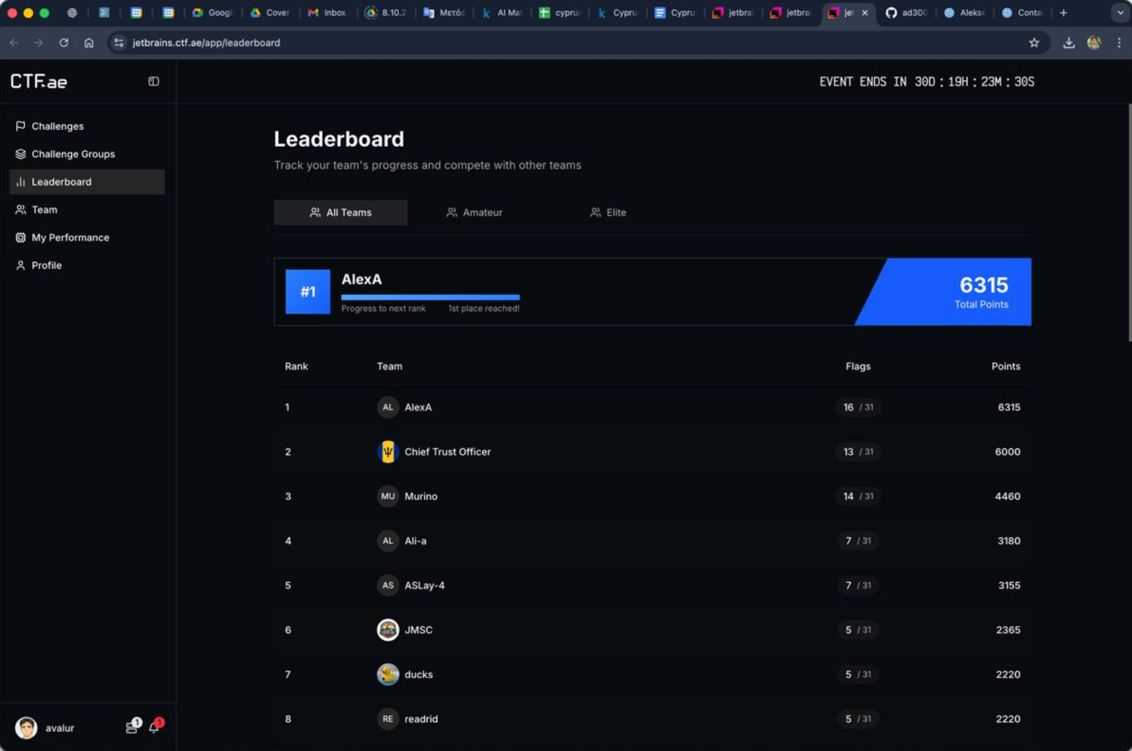Click the address bar URL field
1132x751 pixels.
[x=578, y=43]
